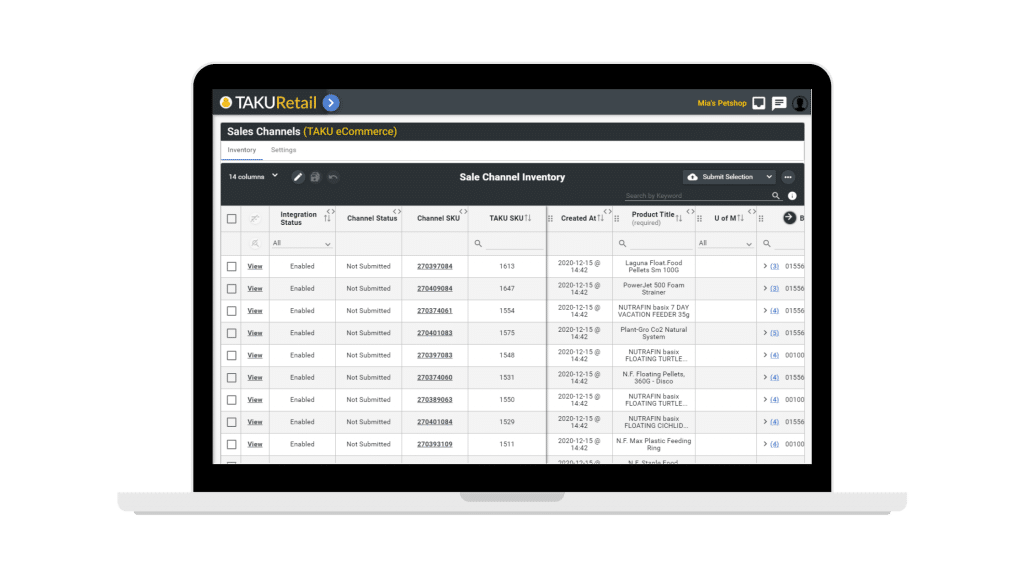Open the Integration Status All filter dropdown
Screen dimensions: 1024x576
(301, 243)
